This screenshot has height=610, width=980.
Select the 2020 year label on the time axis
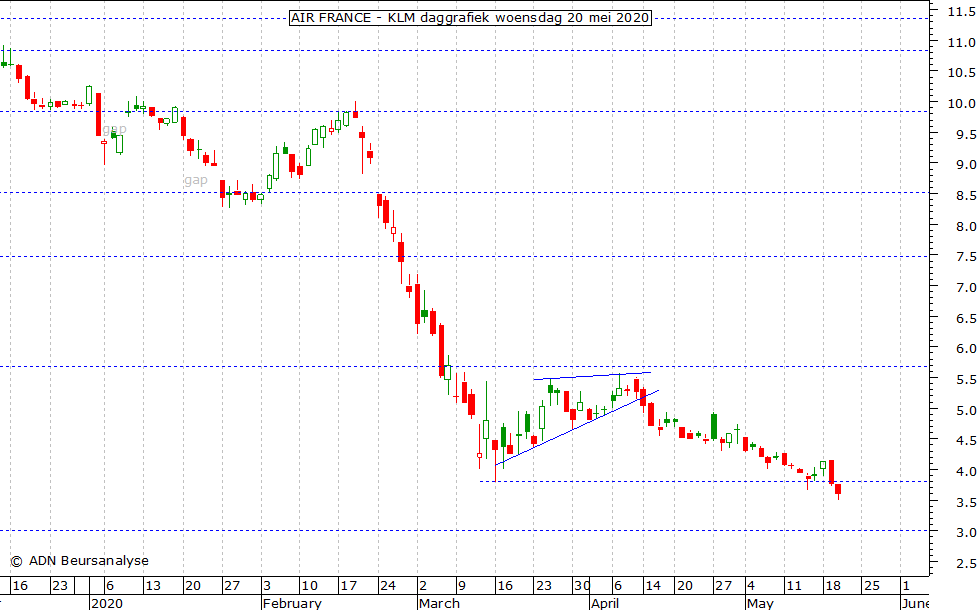[x=107, y=603]
